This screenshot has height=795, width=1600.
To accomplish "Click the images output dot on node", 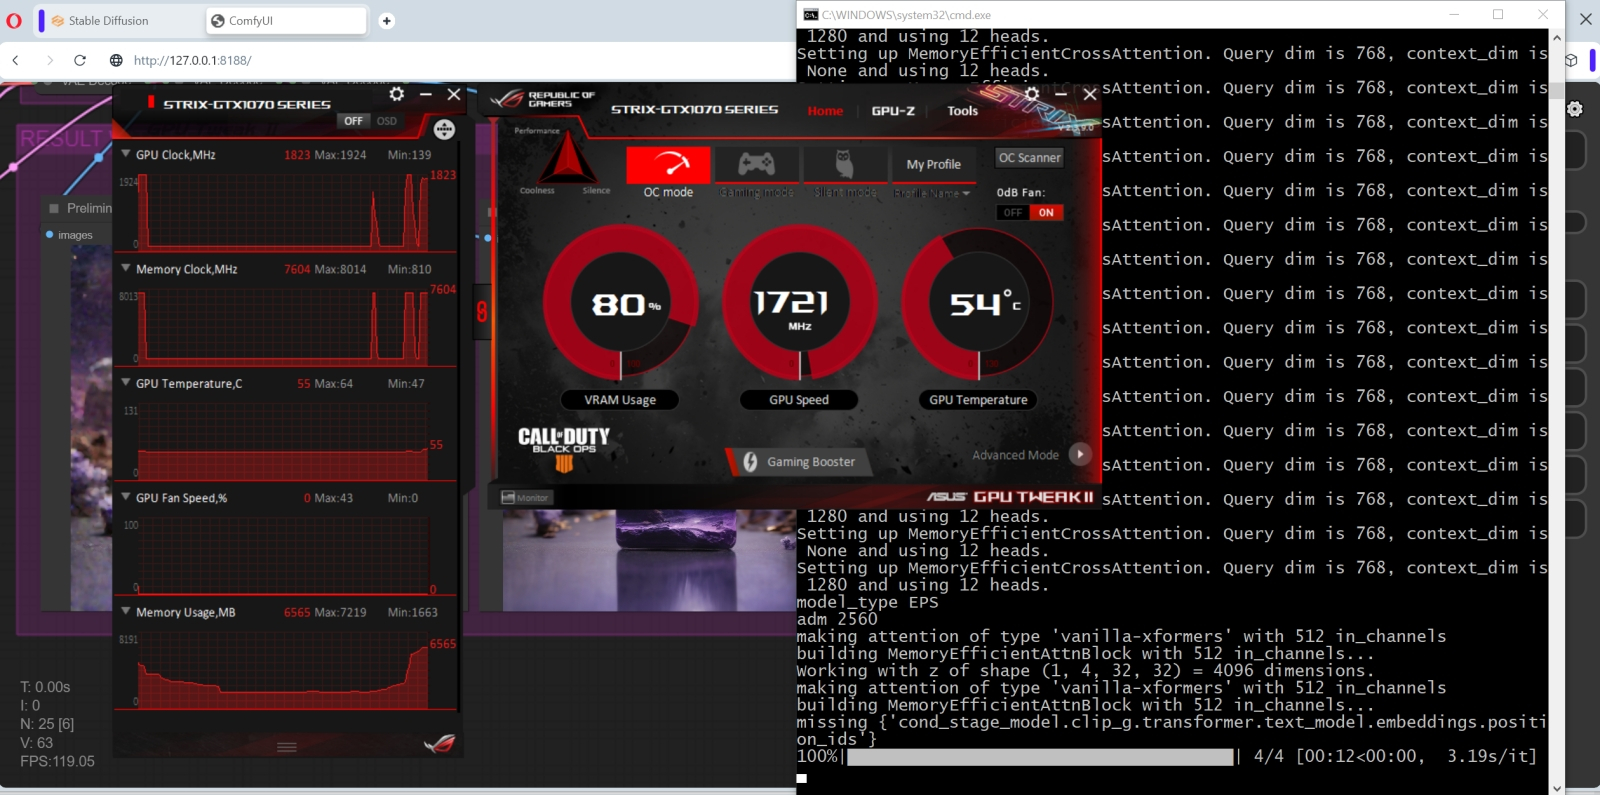I will [x=50, y=234].
